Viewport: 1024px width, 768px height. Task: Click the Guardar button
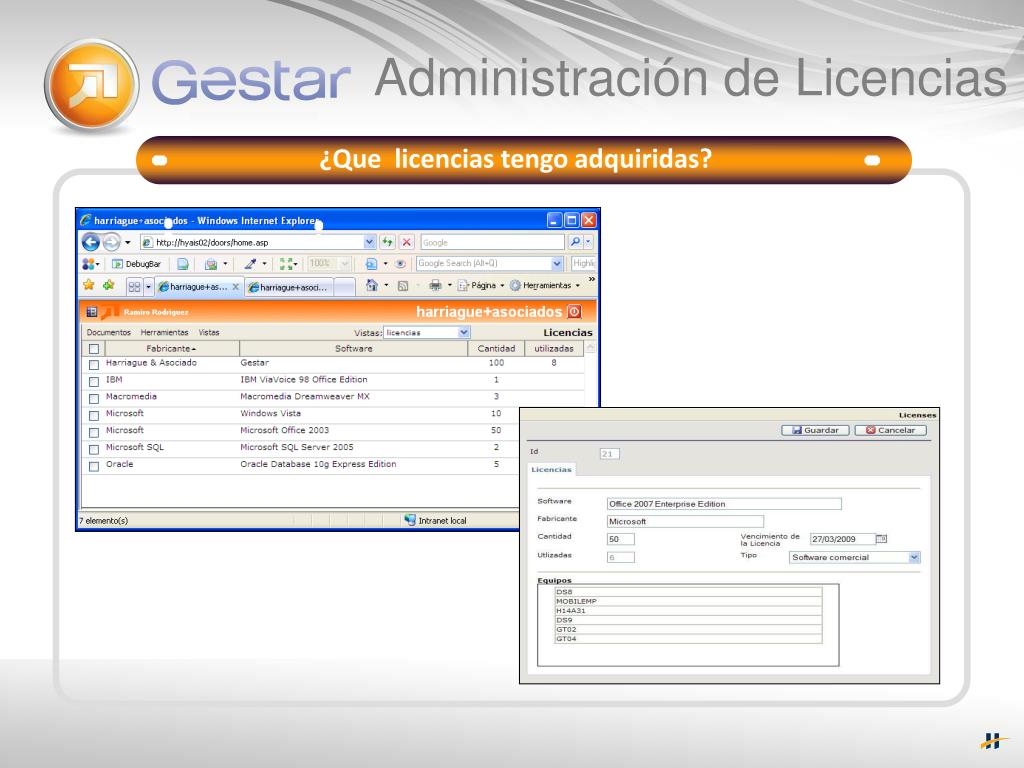pos(815,430)
